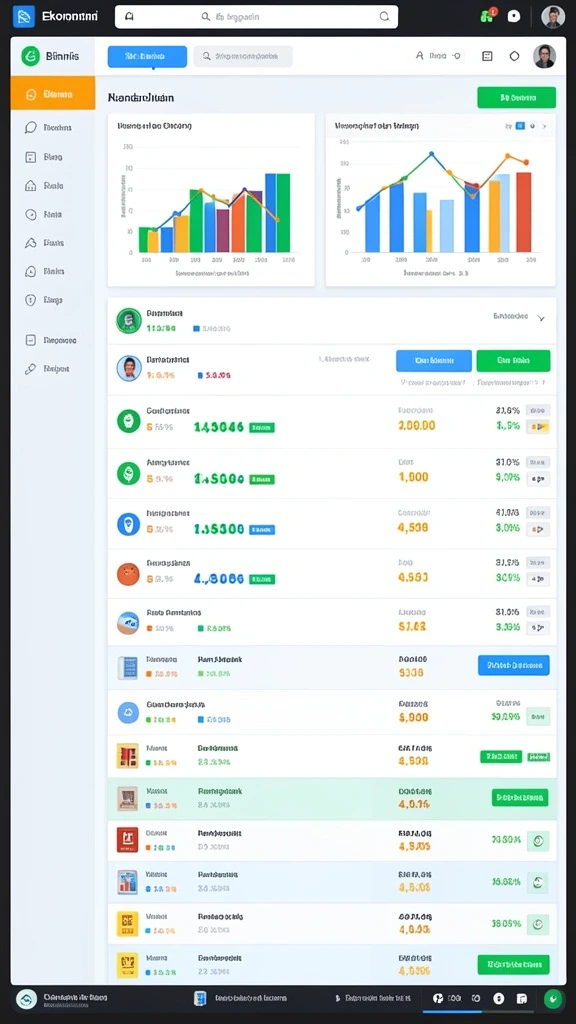576x1024 pixels.
Task: Open the user dropdown next to the header avatar
Action: pyautogui.click(x=438, y=56)
